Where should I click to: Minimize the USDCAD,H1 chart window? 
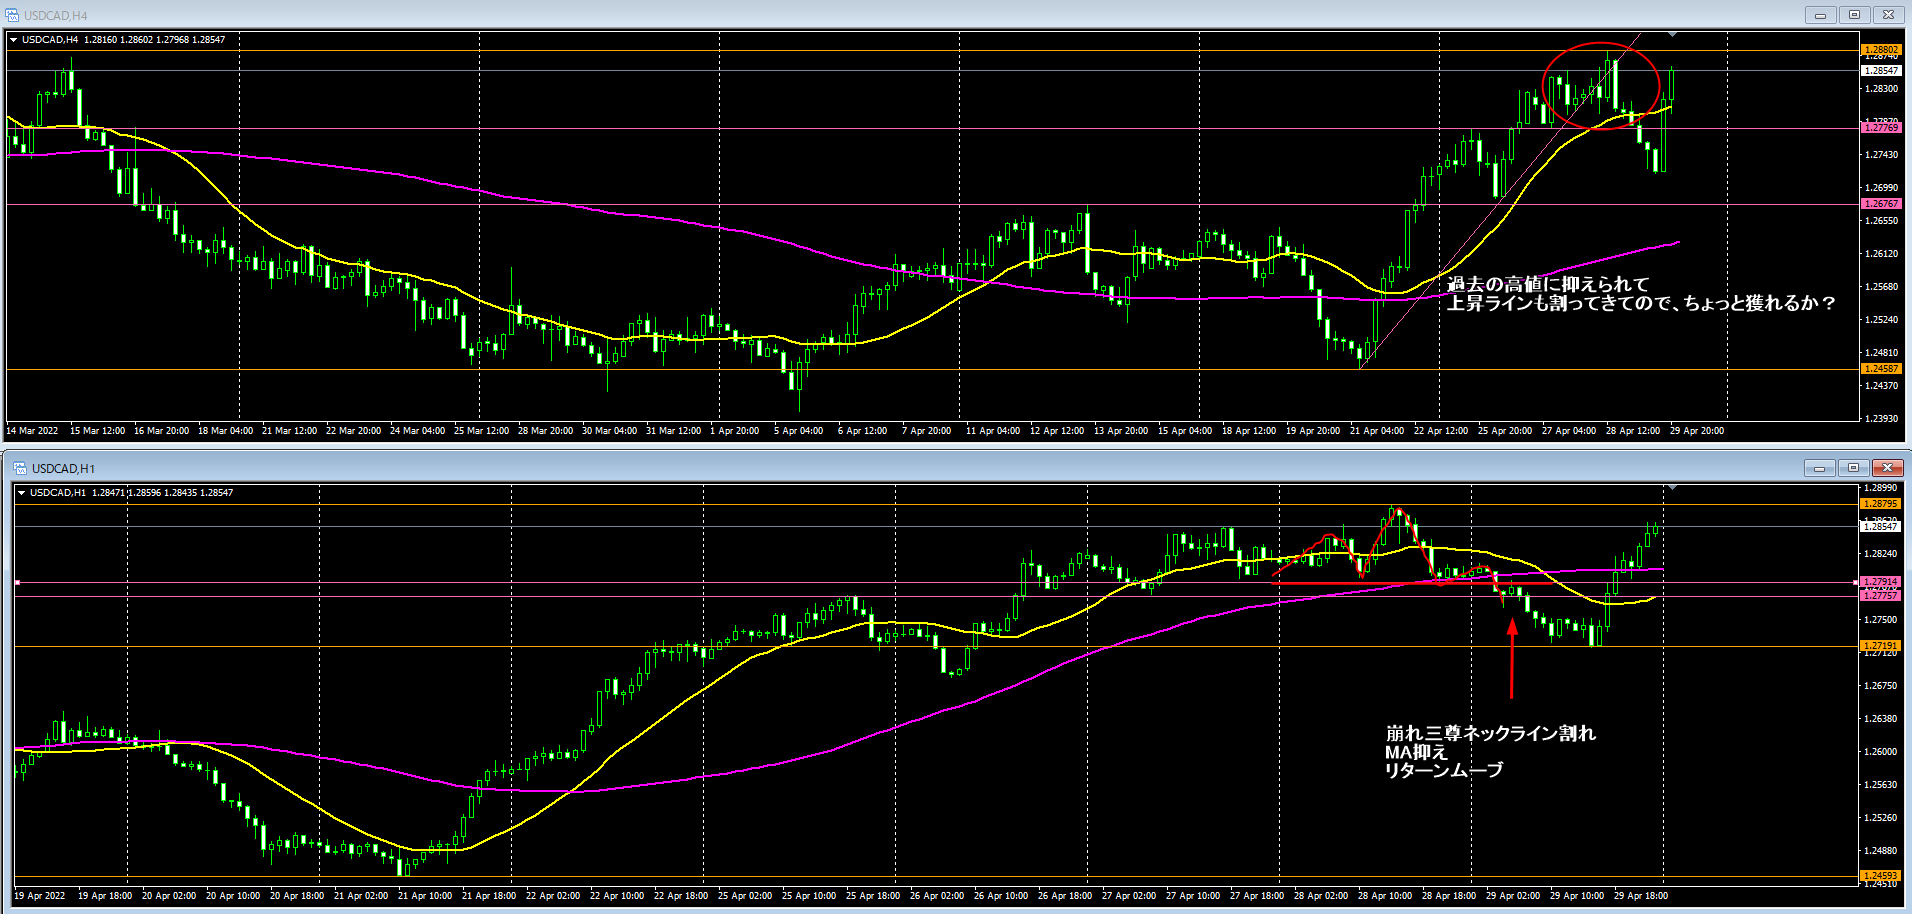(x=1819, y=468)
